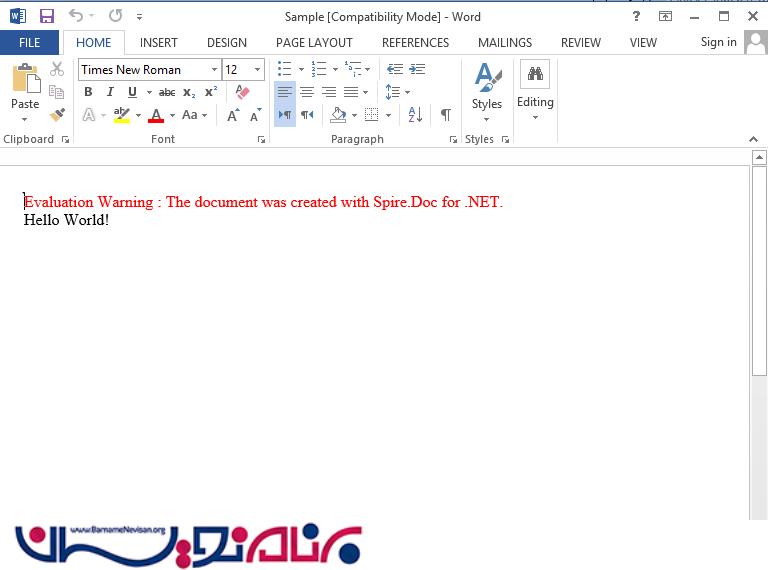Toggle Show/Hide paragraph marks
Image resolution: width=768 pixels, height=570 pixels.
tap(445, 115)
